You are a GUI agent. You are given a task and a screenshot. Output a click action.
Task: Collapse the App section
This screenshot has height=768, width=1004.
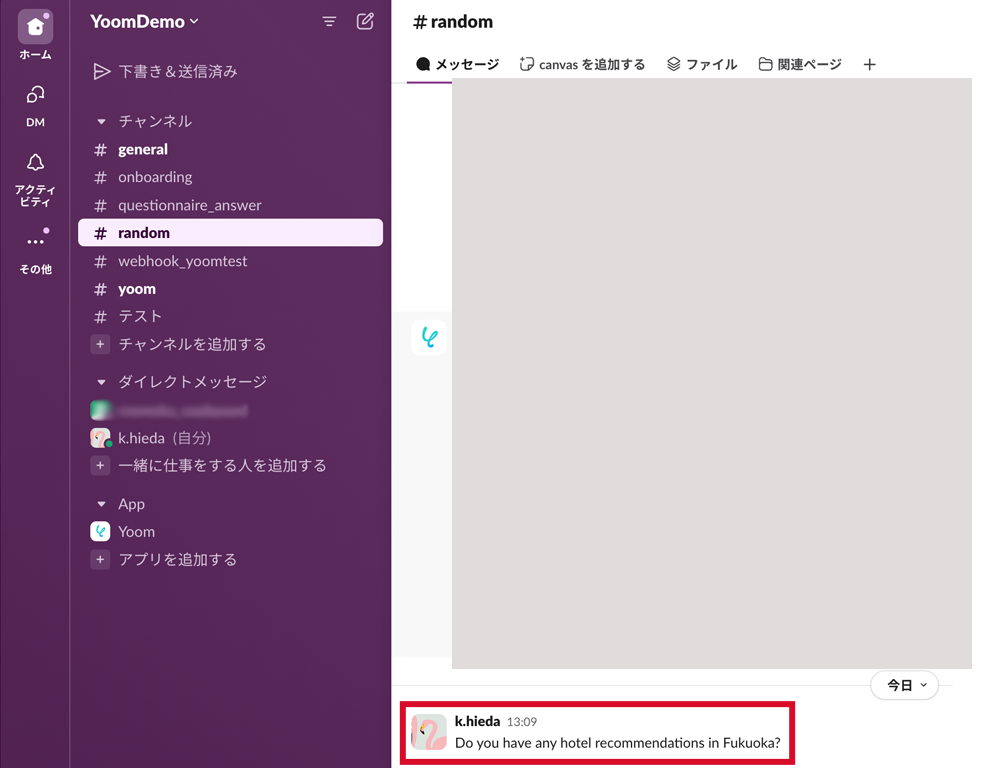[101, 504]
